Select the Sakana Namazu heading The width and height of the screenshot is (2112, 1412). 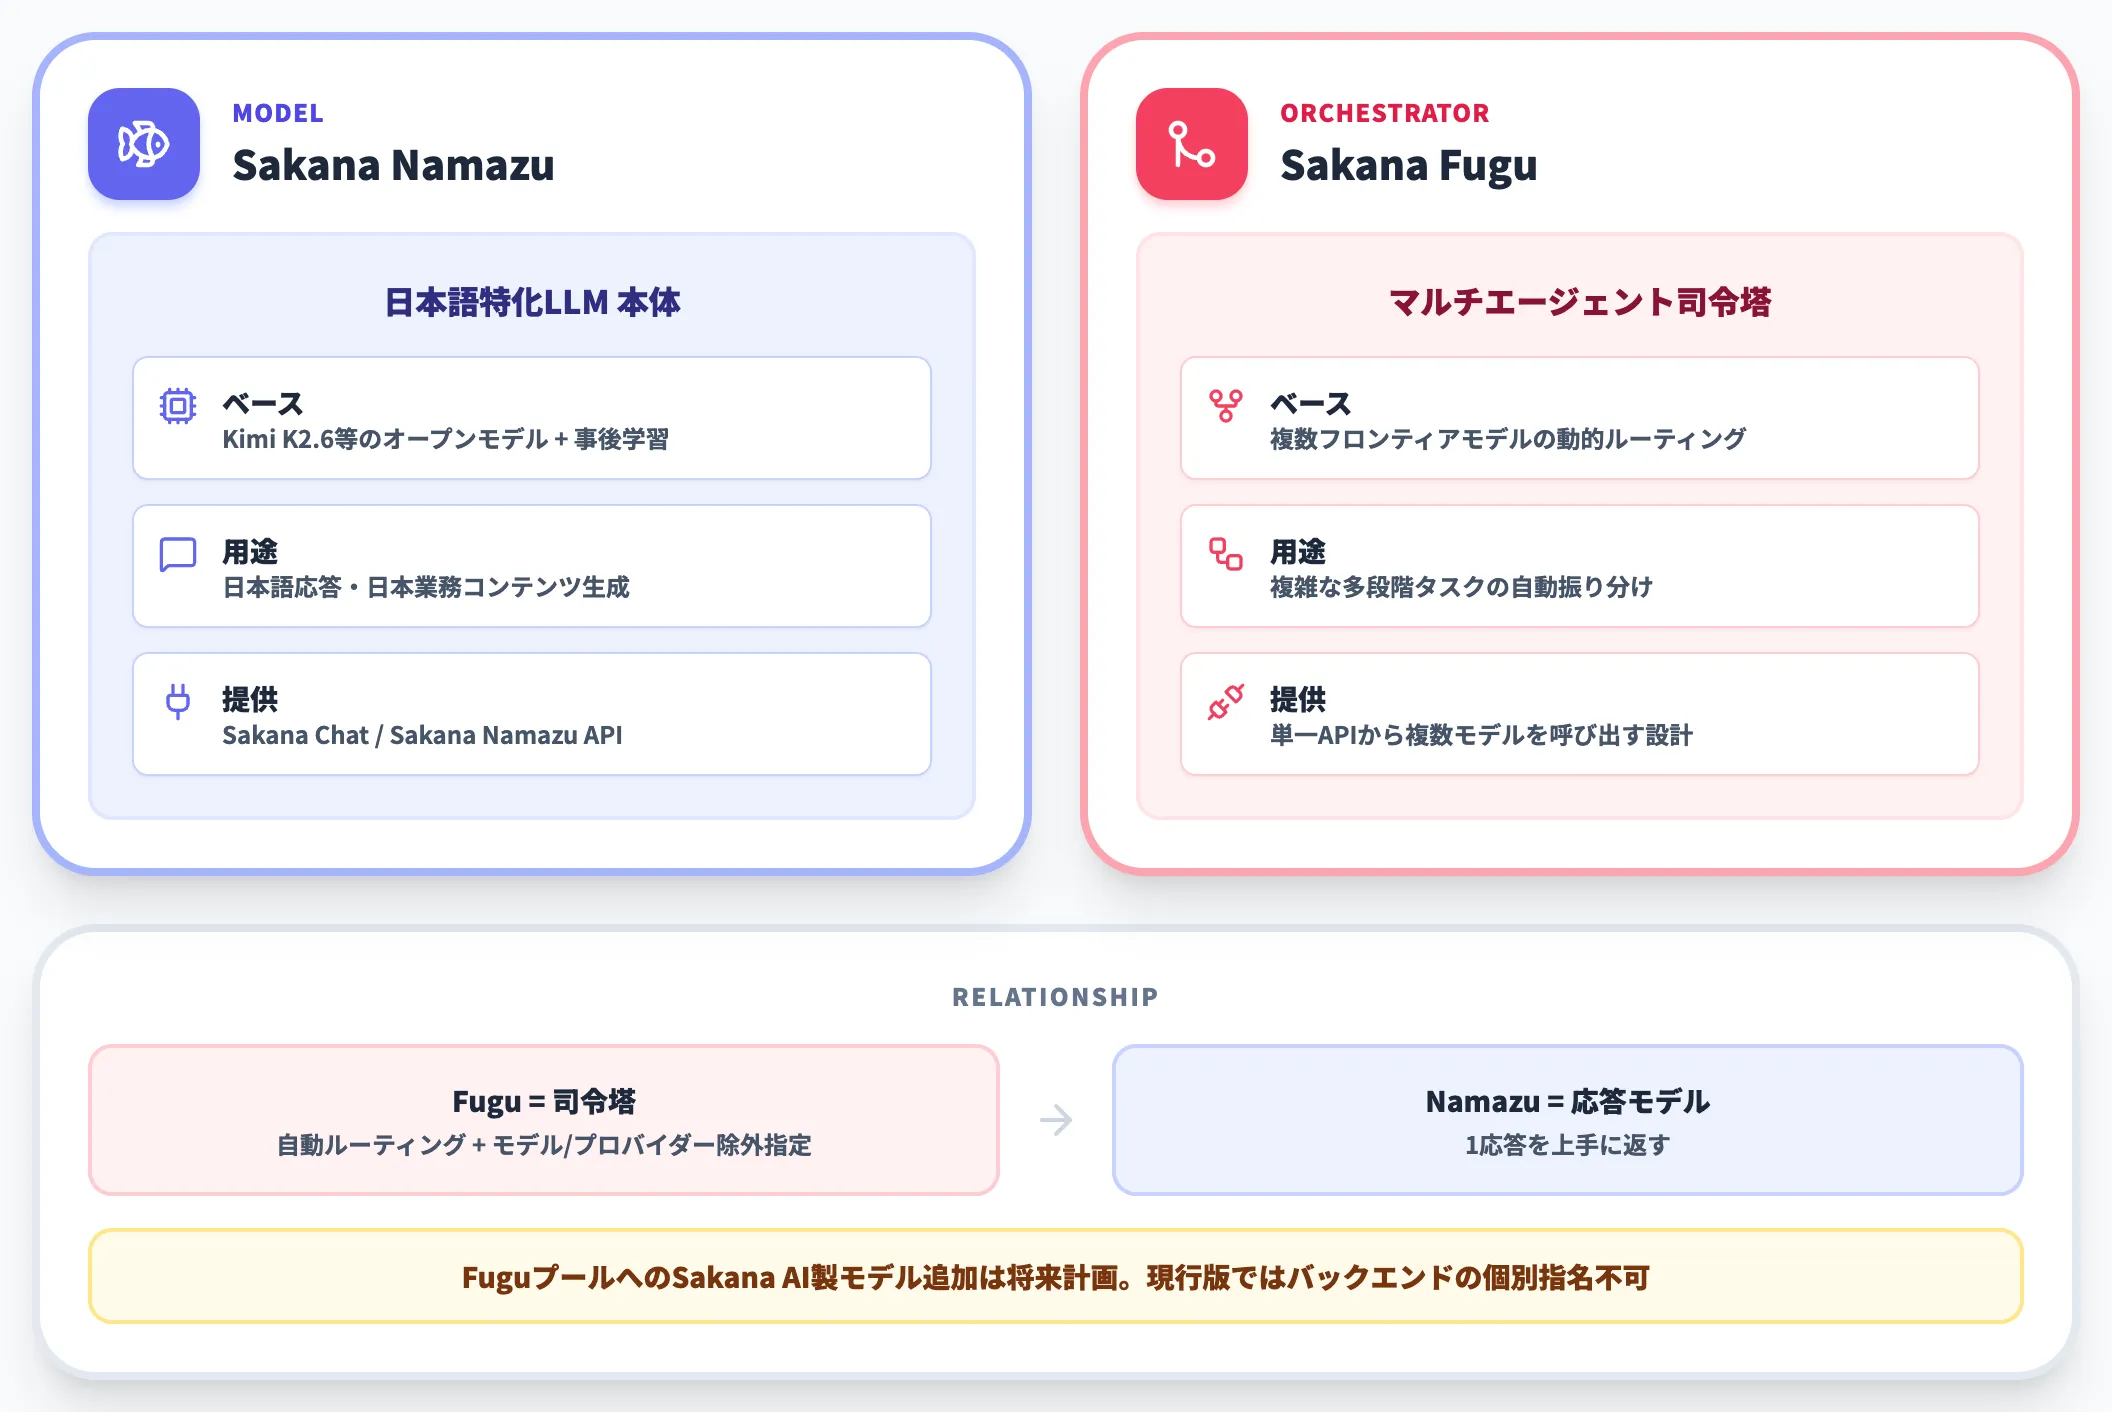(x=393, y=165)
